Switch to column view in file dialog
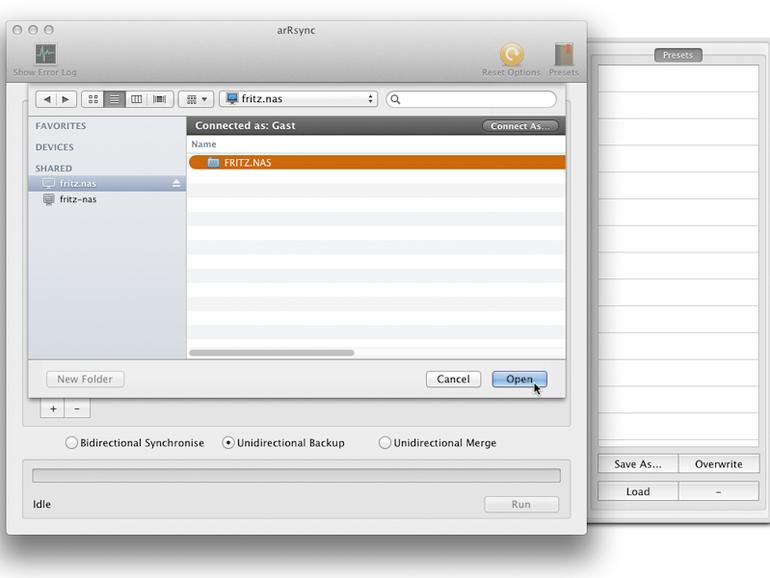This screenshot has height=578, width=770. (x=137, y=99)
